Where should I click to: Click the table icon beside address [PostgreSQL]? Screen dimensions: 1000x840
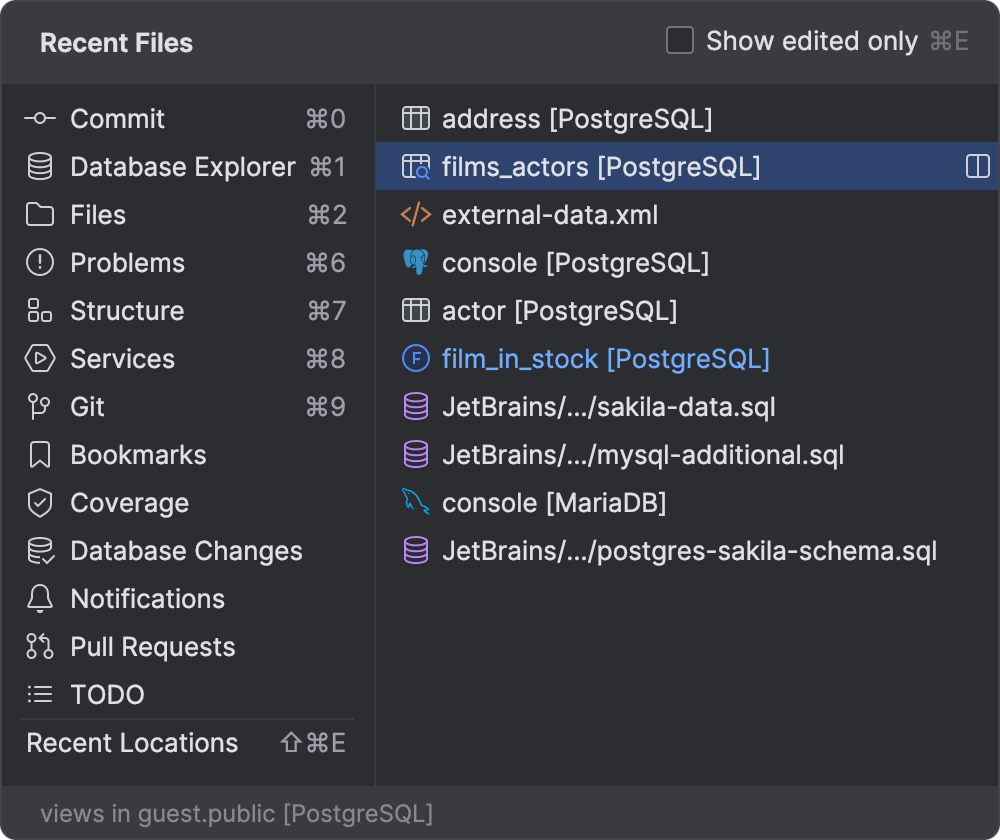[x=416, y=119]
